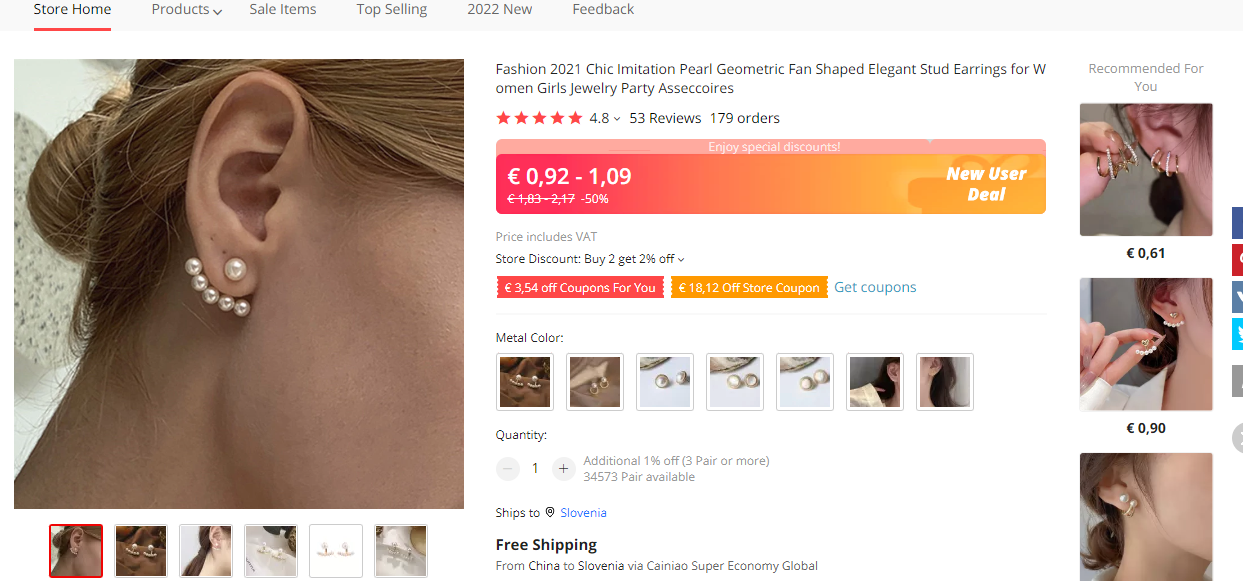Image resolution: width=1243 pixels, height=581 pixels.
Task: Increase quantity with plus button
Action: [x=564, y=468]
